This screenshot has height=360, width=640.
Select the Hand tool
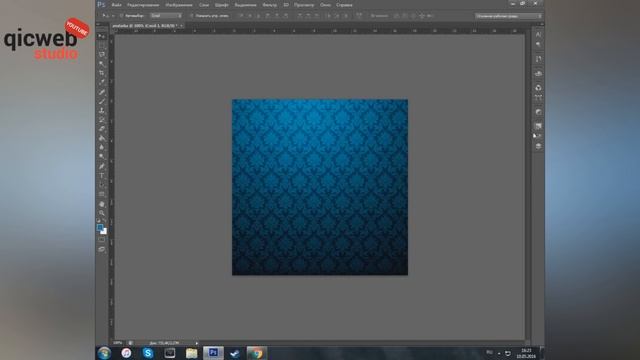coord(101,204)
